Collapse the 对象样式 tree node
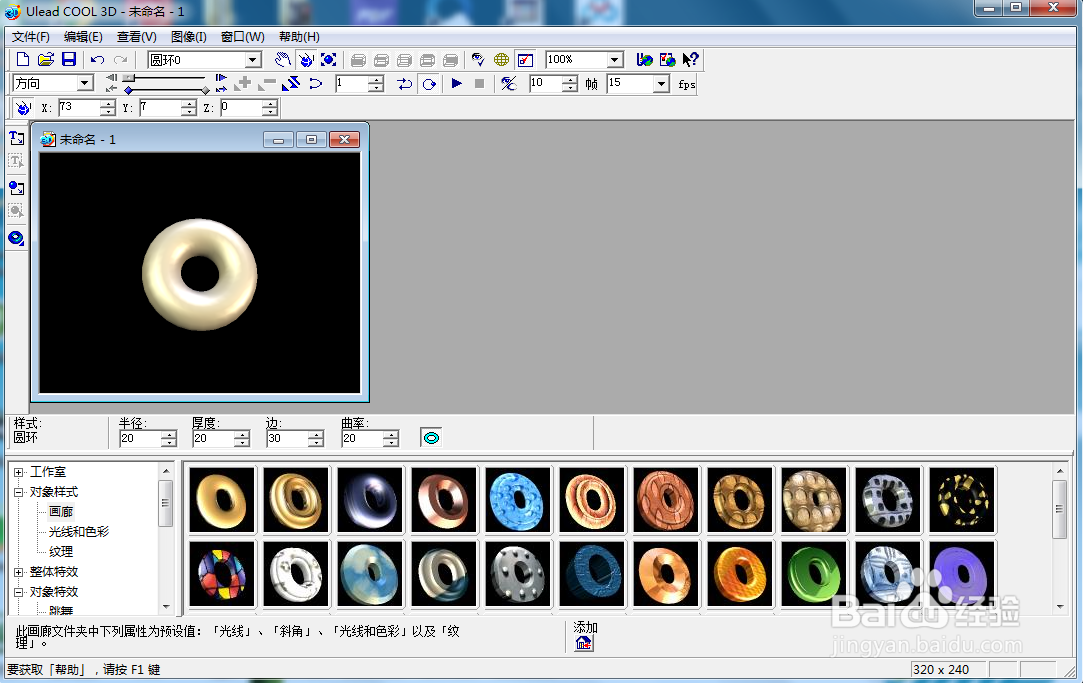1083x683 pixels. tap(19, 492)
